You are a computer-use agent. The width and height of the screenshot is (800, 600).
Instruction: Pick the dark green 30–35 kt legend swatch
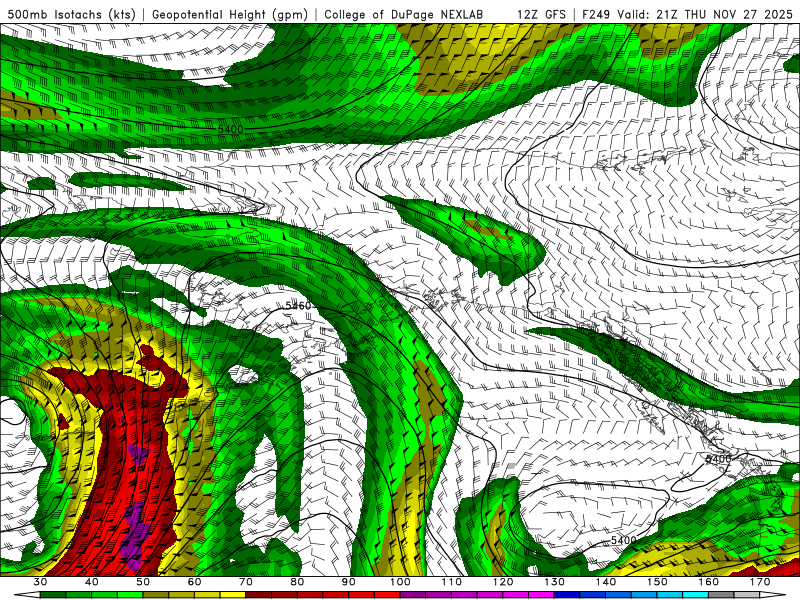pos(53,595)
